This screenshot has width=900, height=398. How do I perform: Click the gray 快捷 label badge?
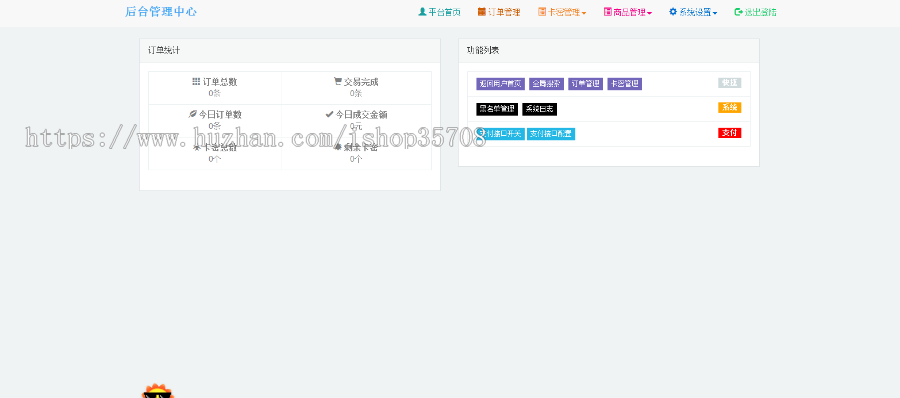coord(730,83)
